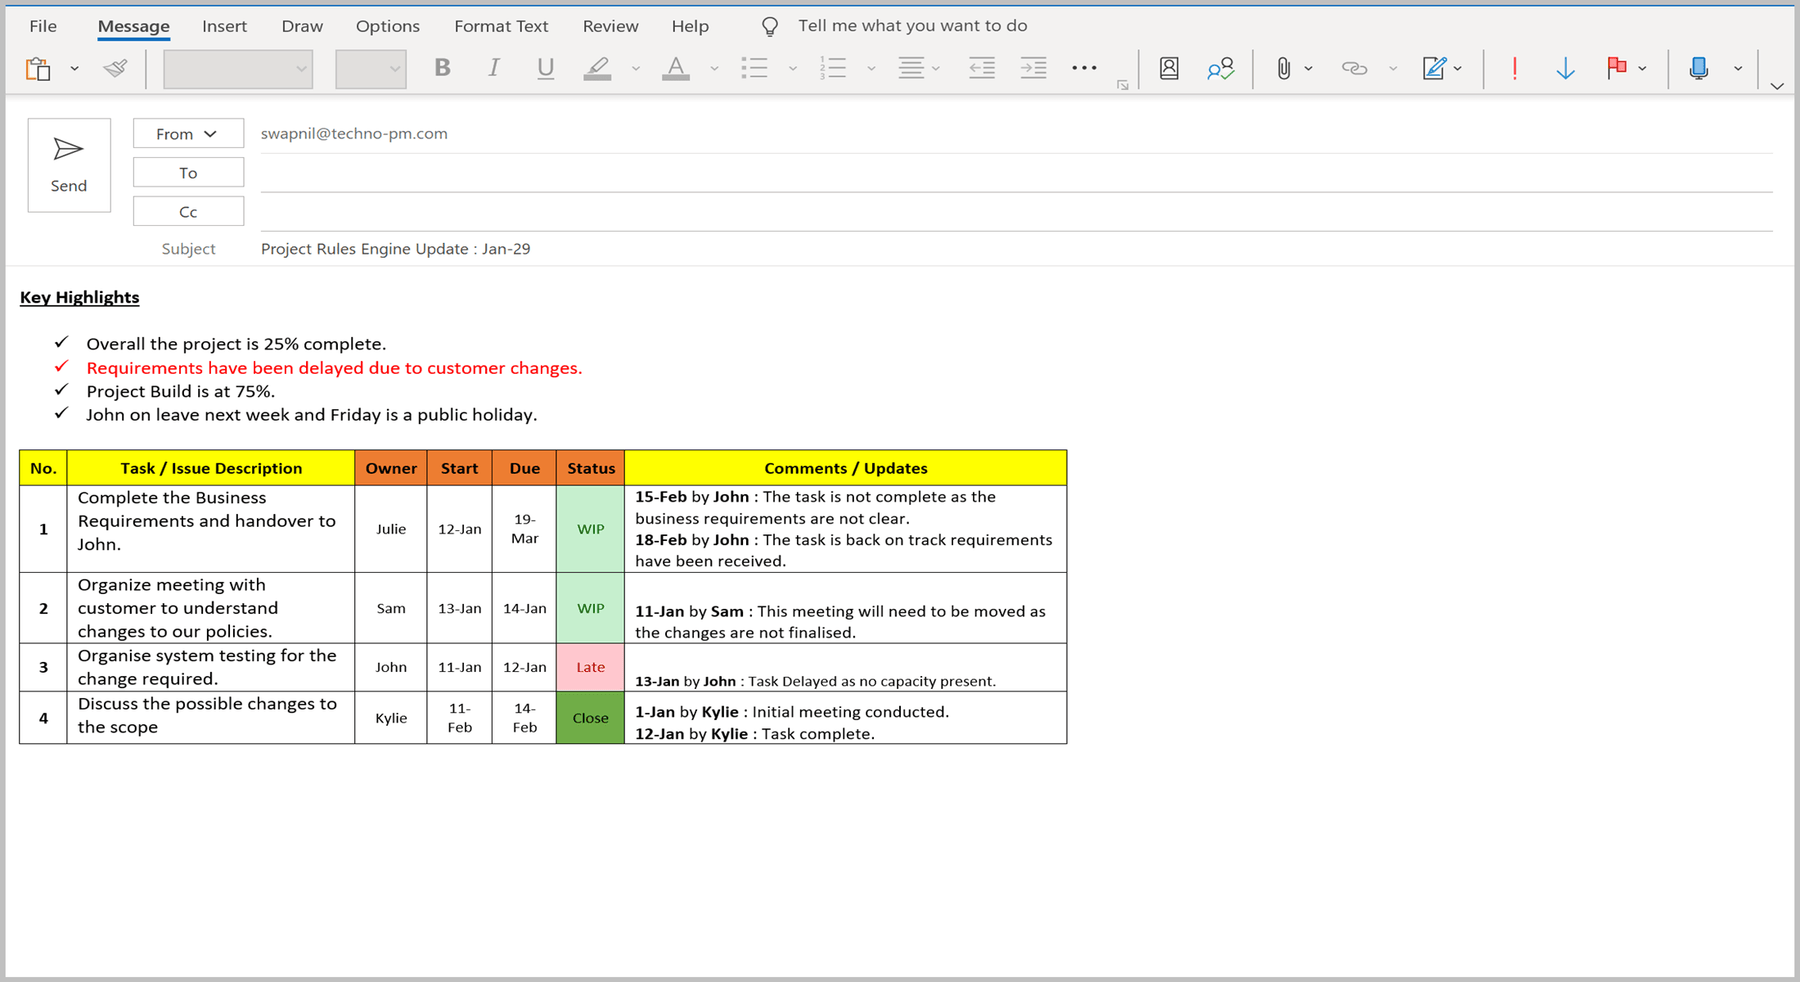Click the Paste clipboard icon
This screenshot has width=1800, height=982.
38,68
